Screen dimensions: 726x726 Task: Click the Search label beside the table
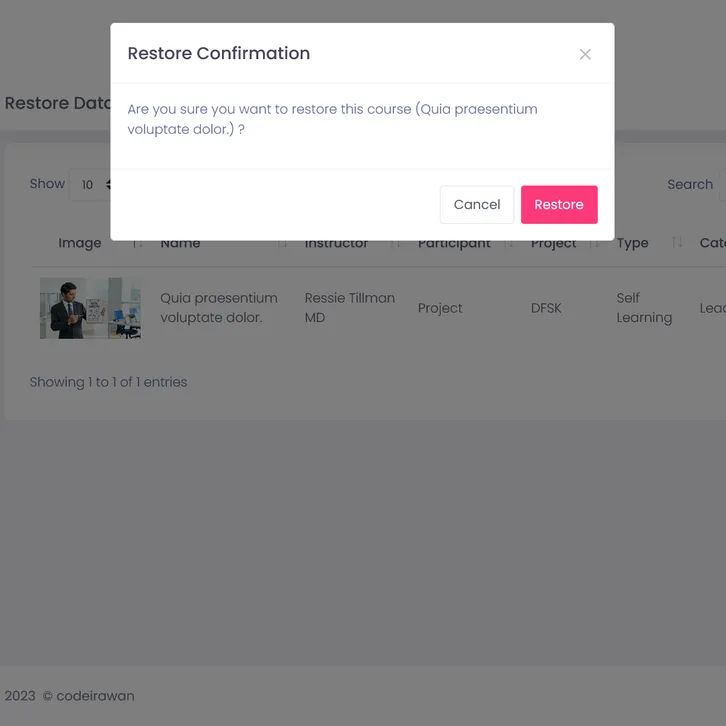(x=690, y=185)
